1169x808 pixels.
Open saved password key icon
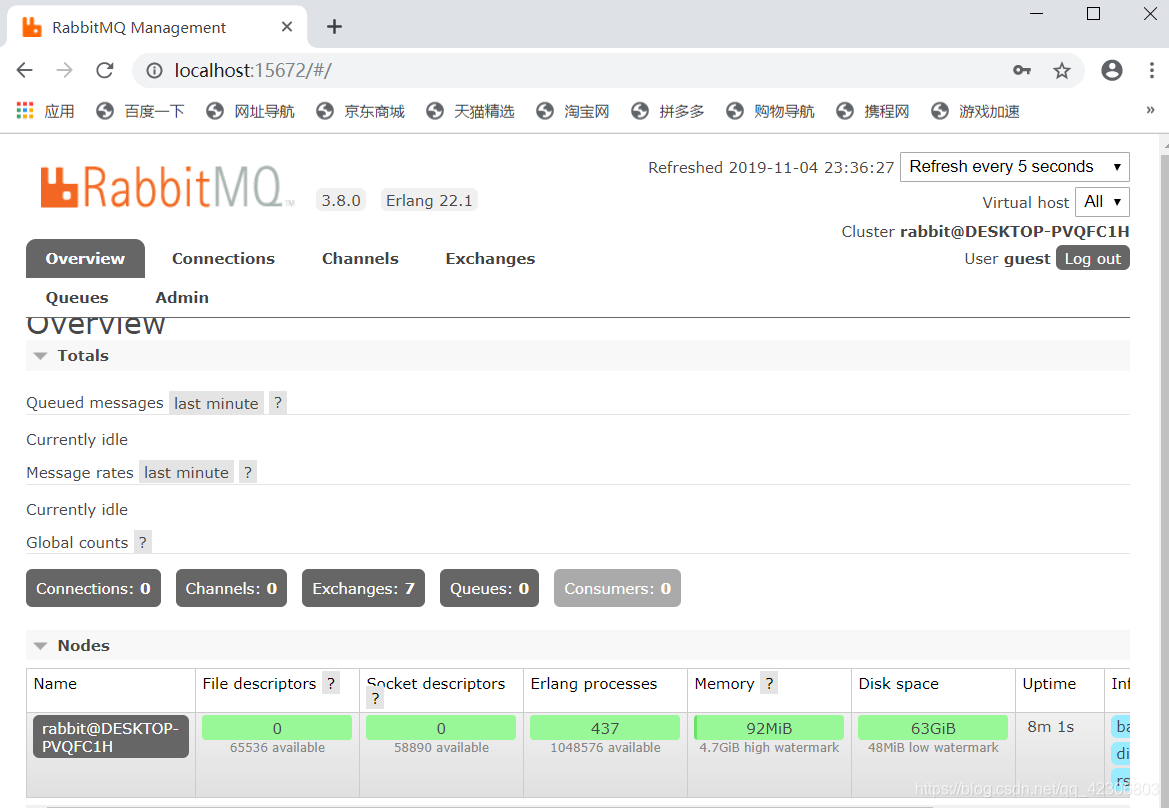tap(1021, 70)
